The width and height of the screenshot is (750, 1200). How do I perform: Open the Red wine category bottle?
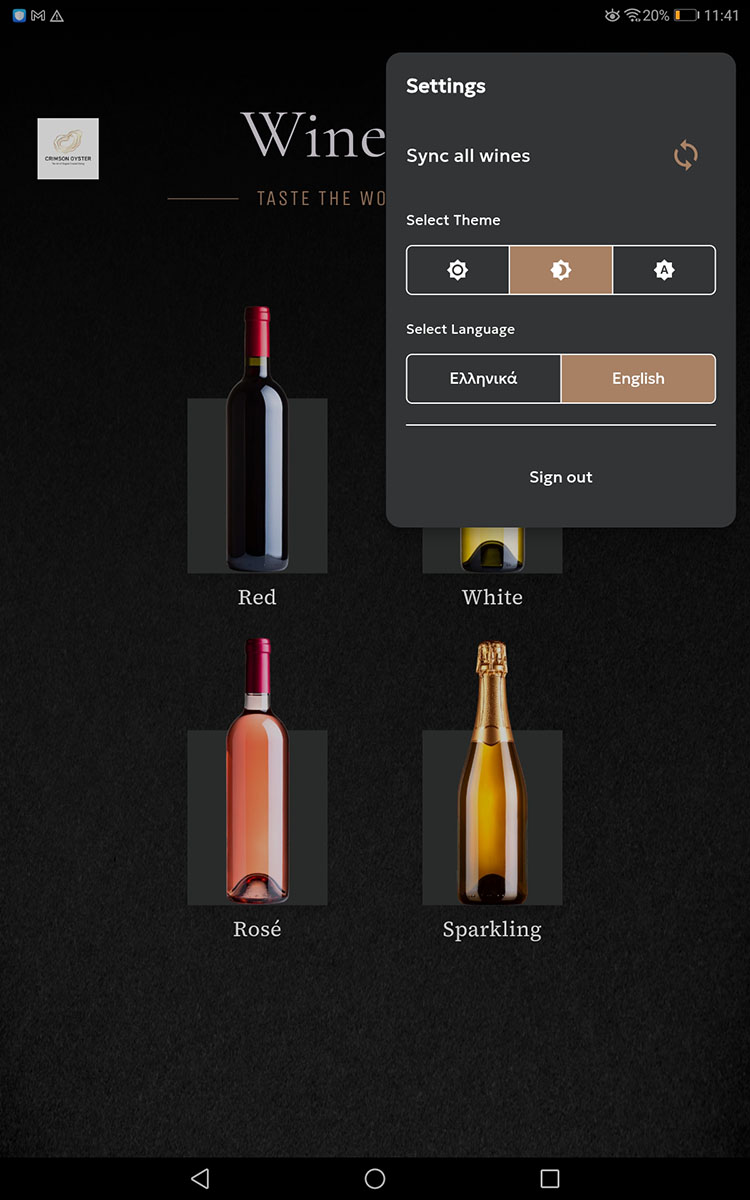(257, 439)
